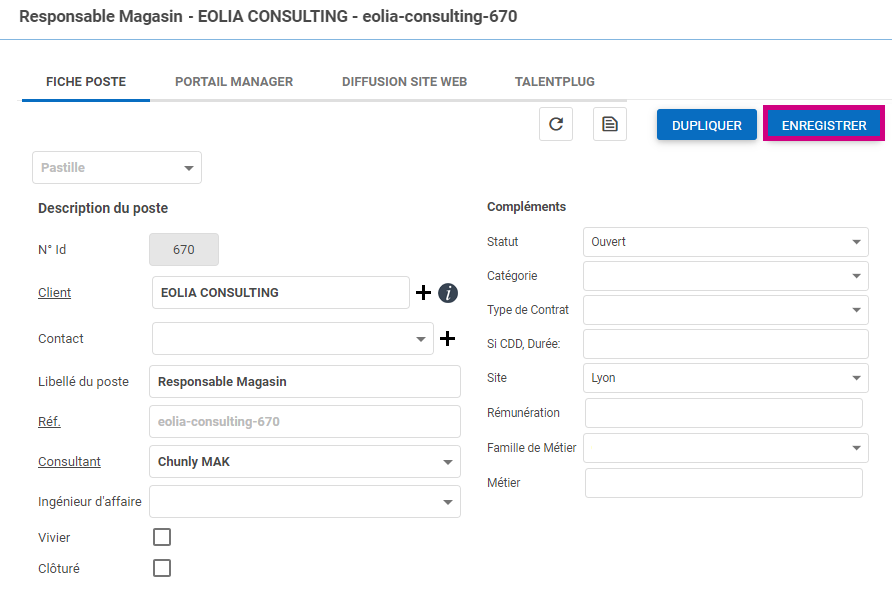Click the Dupliquer button
892x589 pixels.
point(706,125)
